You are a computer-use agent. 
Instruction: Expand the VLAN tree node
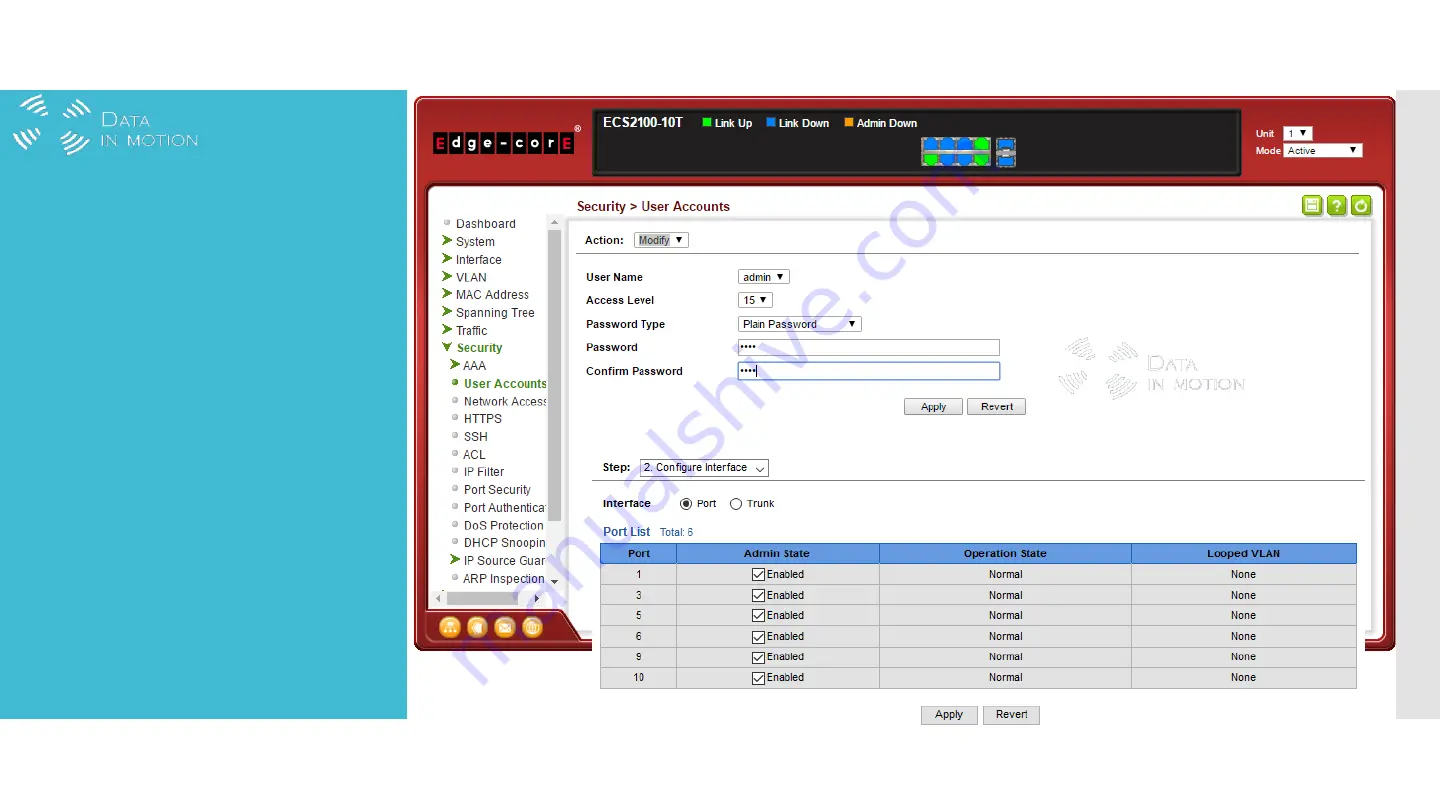[x=447, y=277]
